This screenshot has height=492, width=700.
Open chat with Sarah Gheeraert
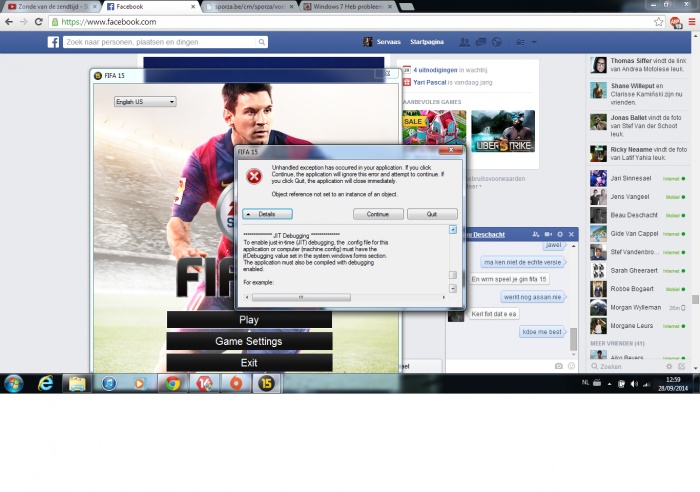point(638,271)
